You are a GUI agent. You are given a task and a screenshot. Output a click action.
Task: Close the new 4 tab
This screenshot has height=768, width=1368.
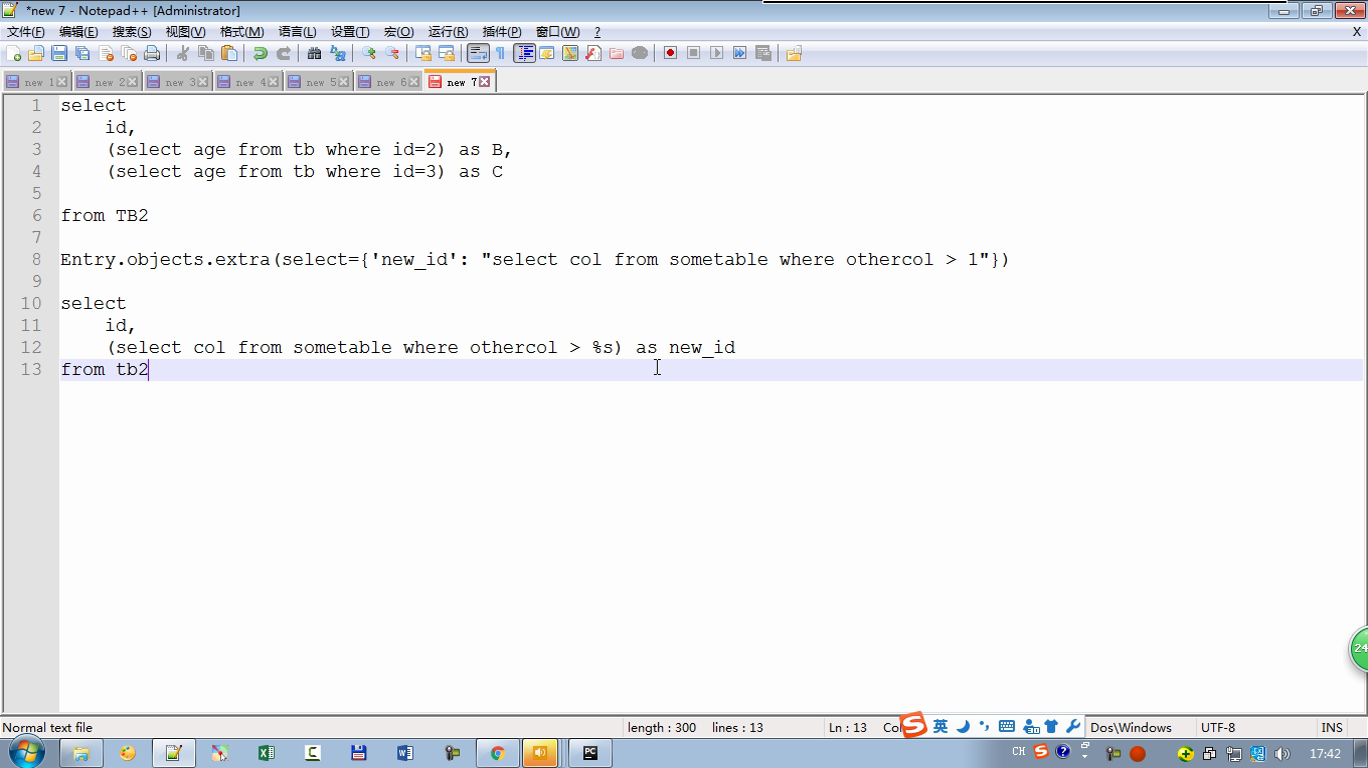pos(274,82)
